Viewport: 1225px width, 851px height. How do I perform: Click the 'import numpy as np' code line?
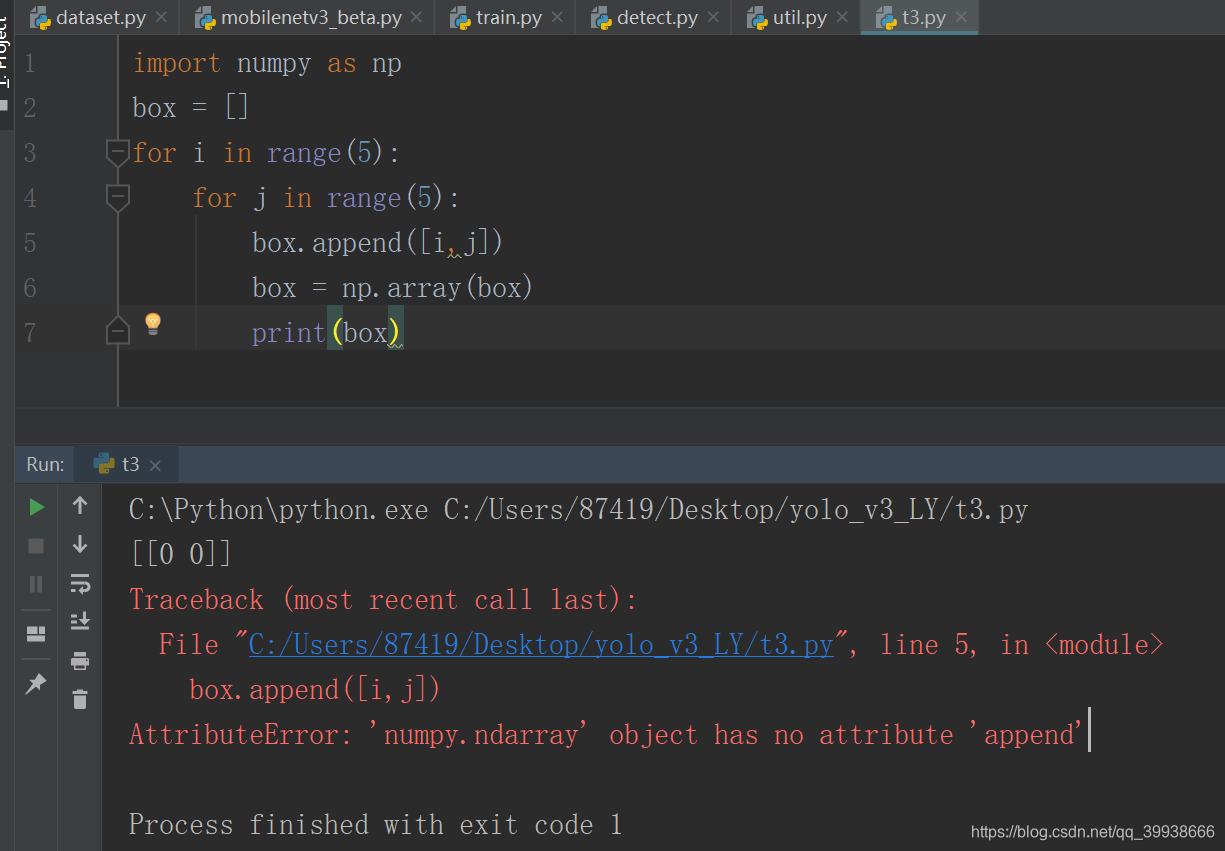[267, 63]
